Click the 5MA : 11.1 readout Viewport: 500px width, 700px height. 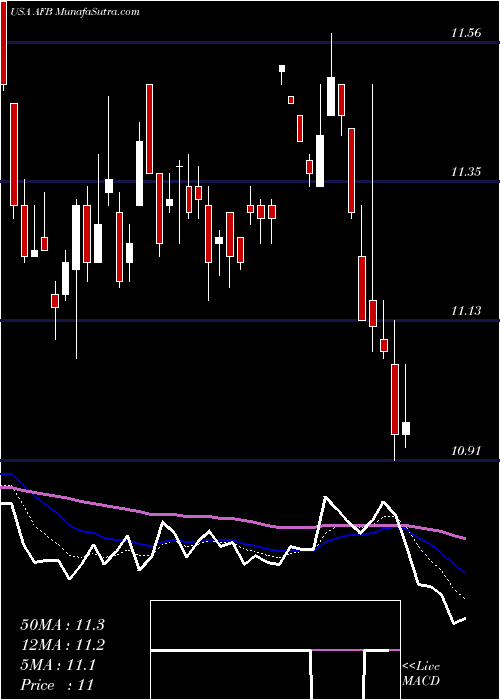58,665
